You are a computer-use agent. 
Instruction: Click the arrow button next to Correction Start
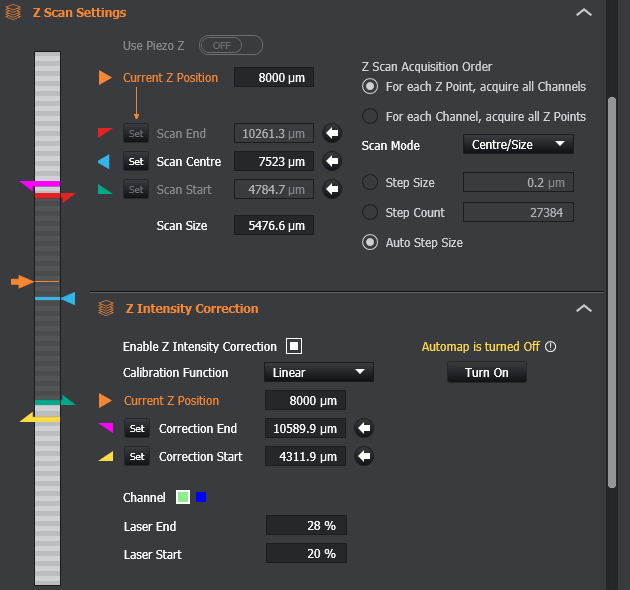[x=364, y=456]
